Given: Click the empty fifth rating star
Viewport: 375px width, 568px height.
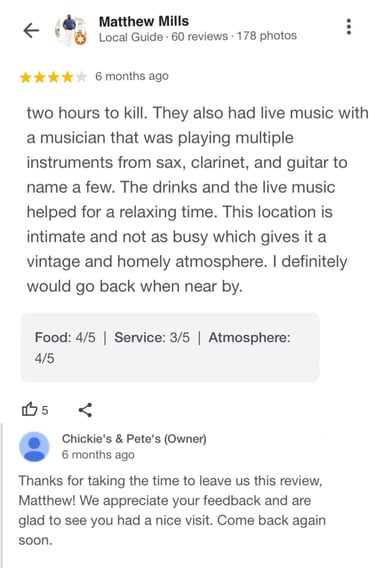Looking at the screenshot, I should pyautogui.click(x=81, y=77).
